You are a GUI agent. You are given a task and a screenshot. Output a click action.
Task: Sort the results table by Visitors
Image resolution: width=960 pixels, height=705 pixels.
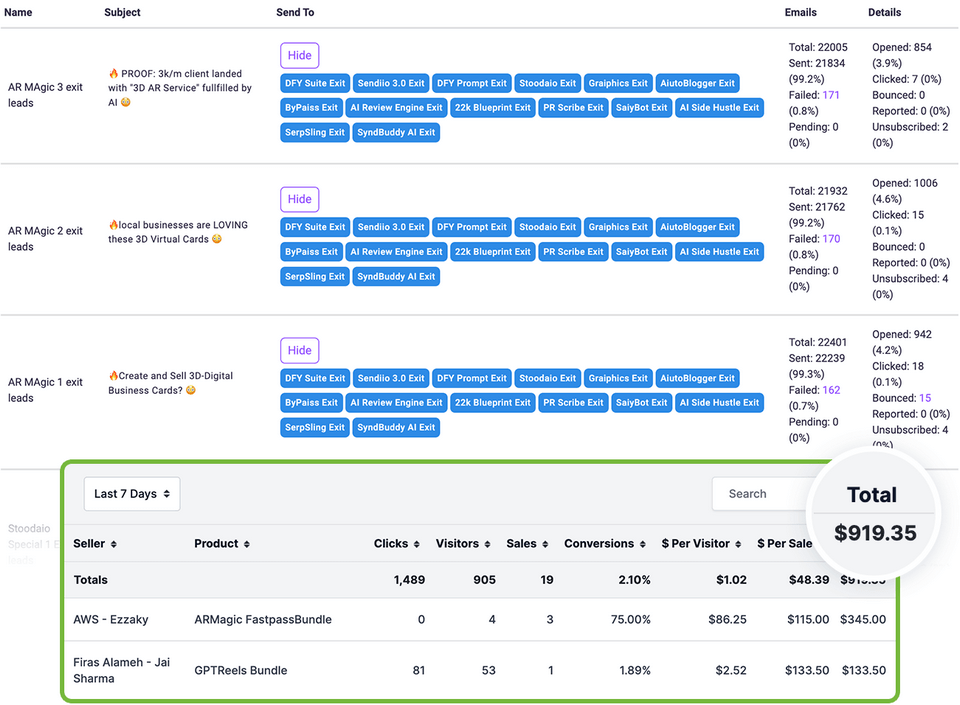[462, 543]
